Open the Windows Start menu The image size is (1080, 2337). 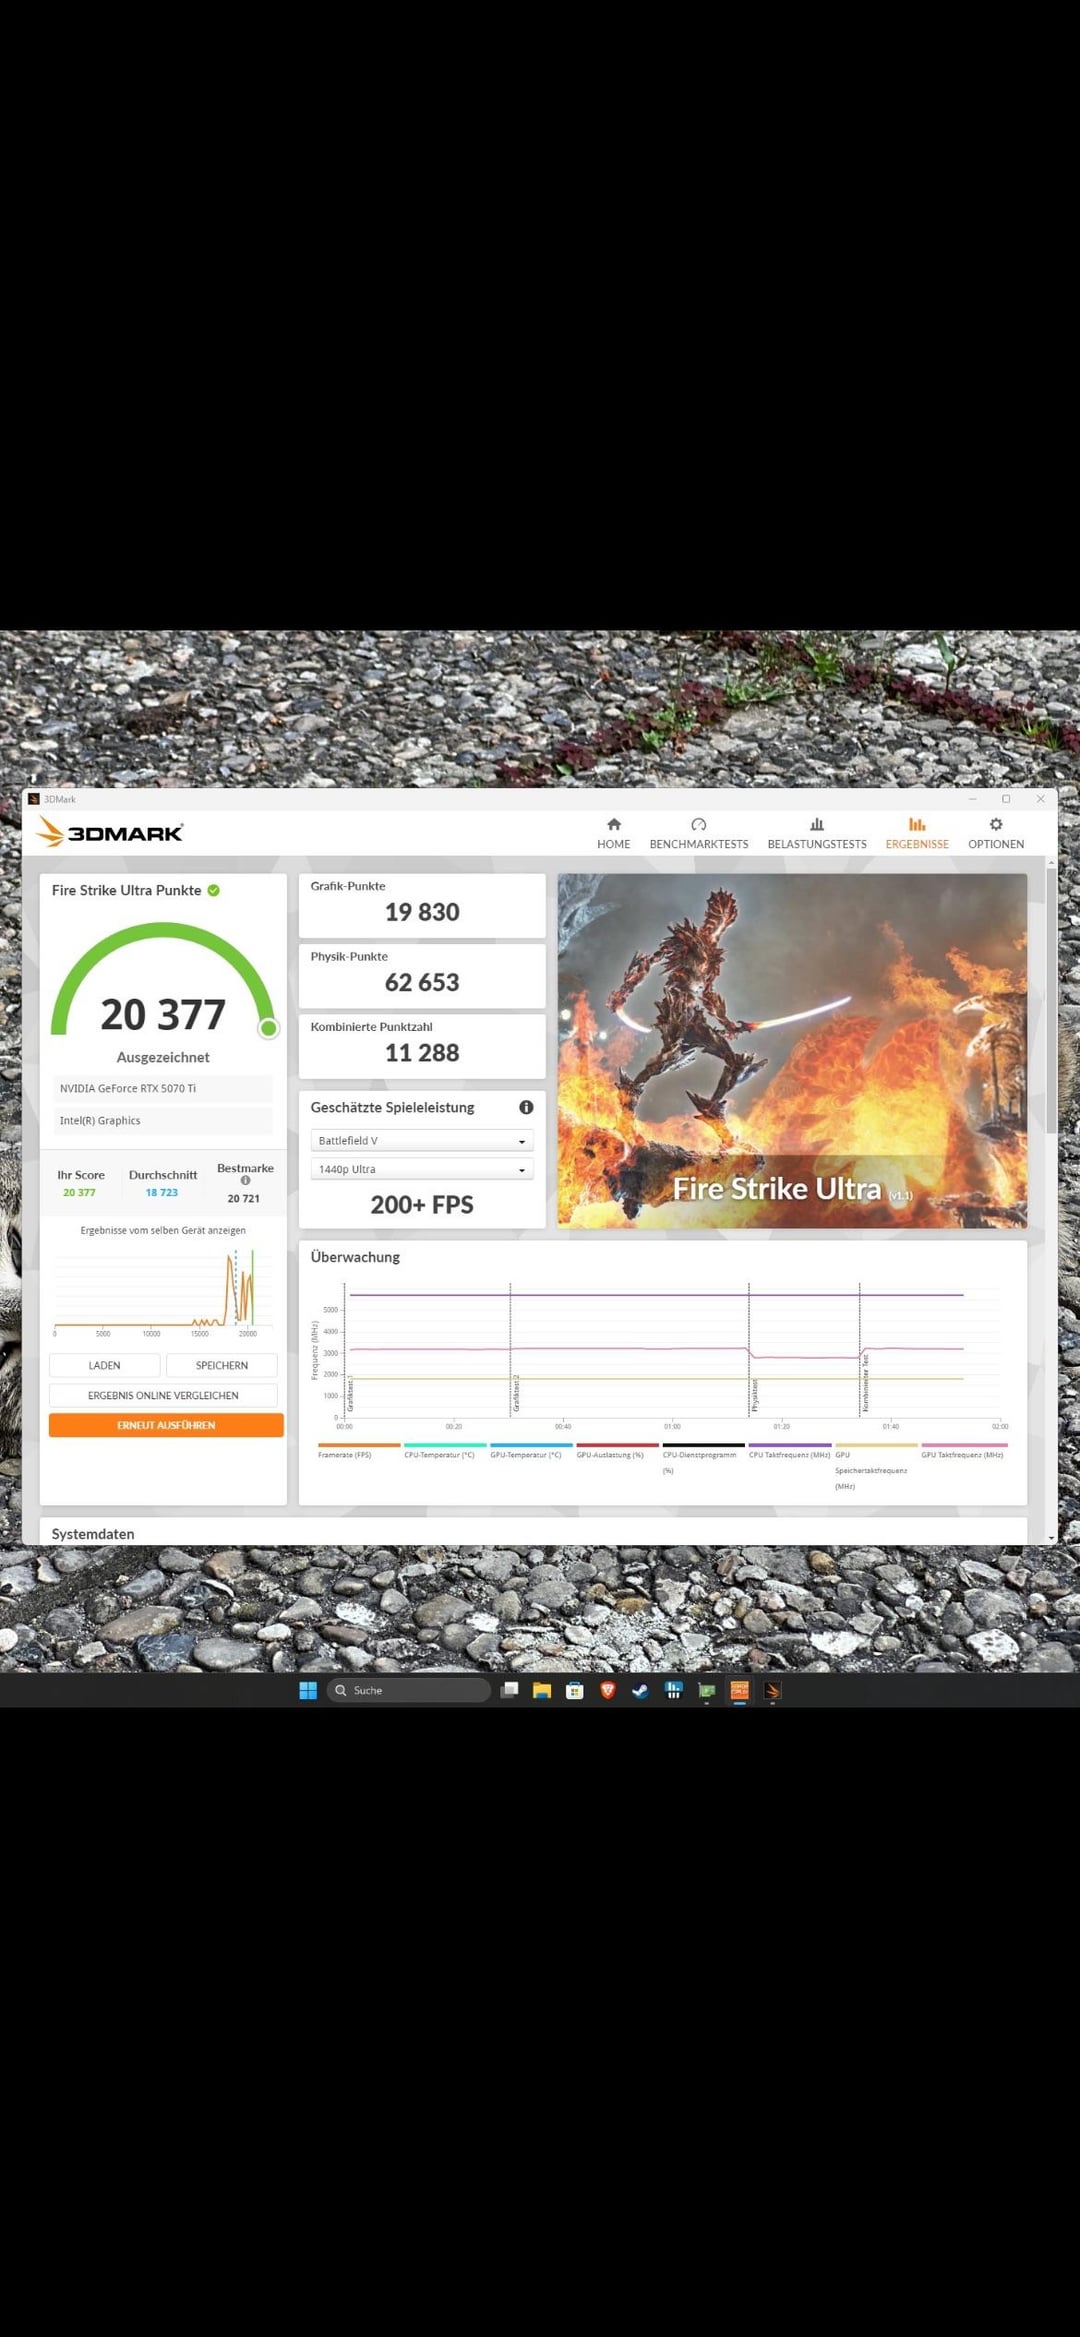(x=308, y=1690)
